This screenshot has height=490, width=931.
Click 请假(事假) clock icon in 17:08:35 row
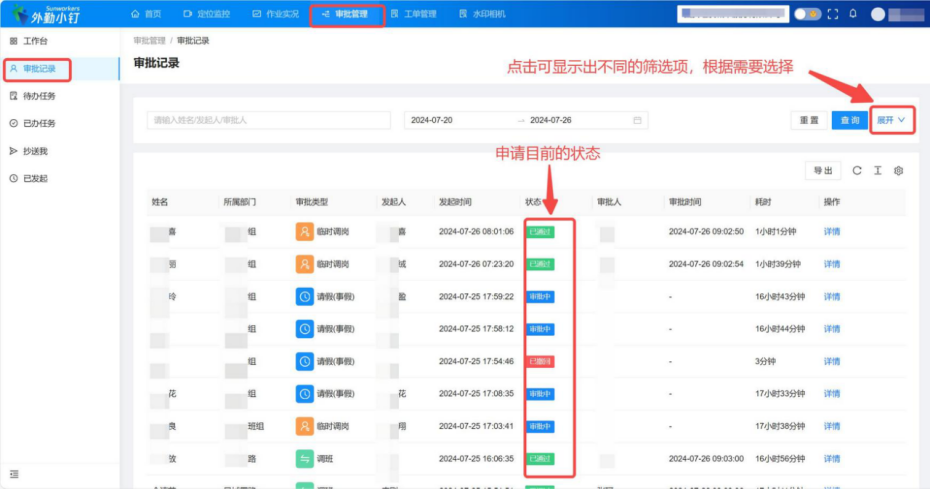305,394
